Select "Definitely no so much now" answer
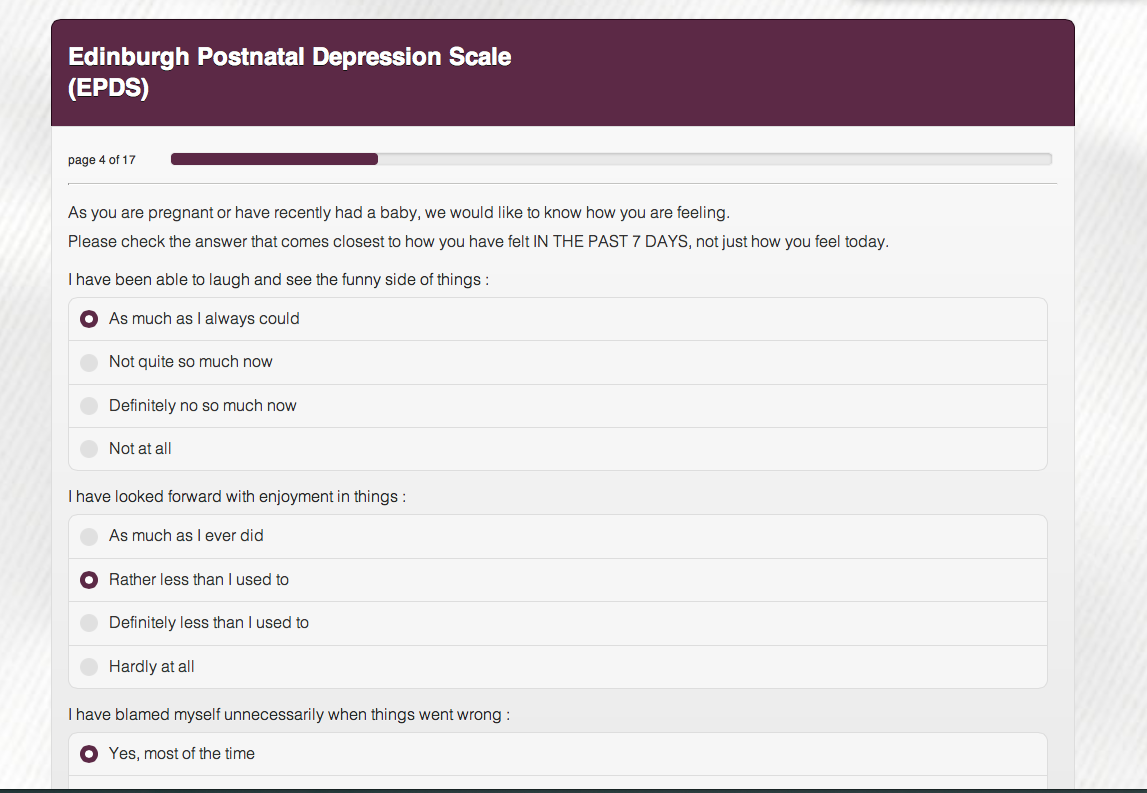This screenshot has height=793, width=1147. click(89, 406)
